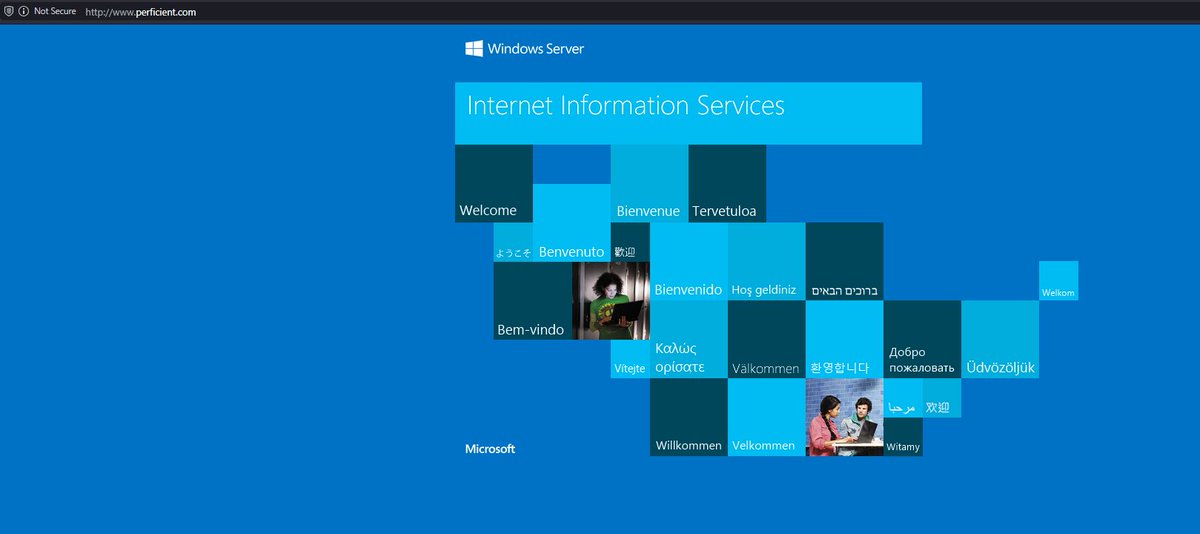Click the مرحبا tile
Screen dimensions: 1200x534
coord(903,398)
